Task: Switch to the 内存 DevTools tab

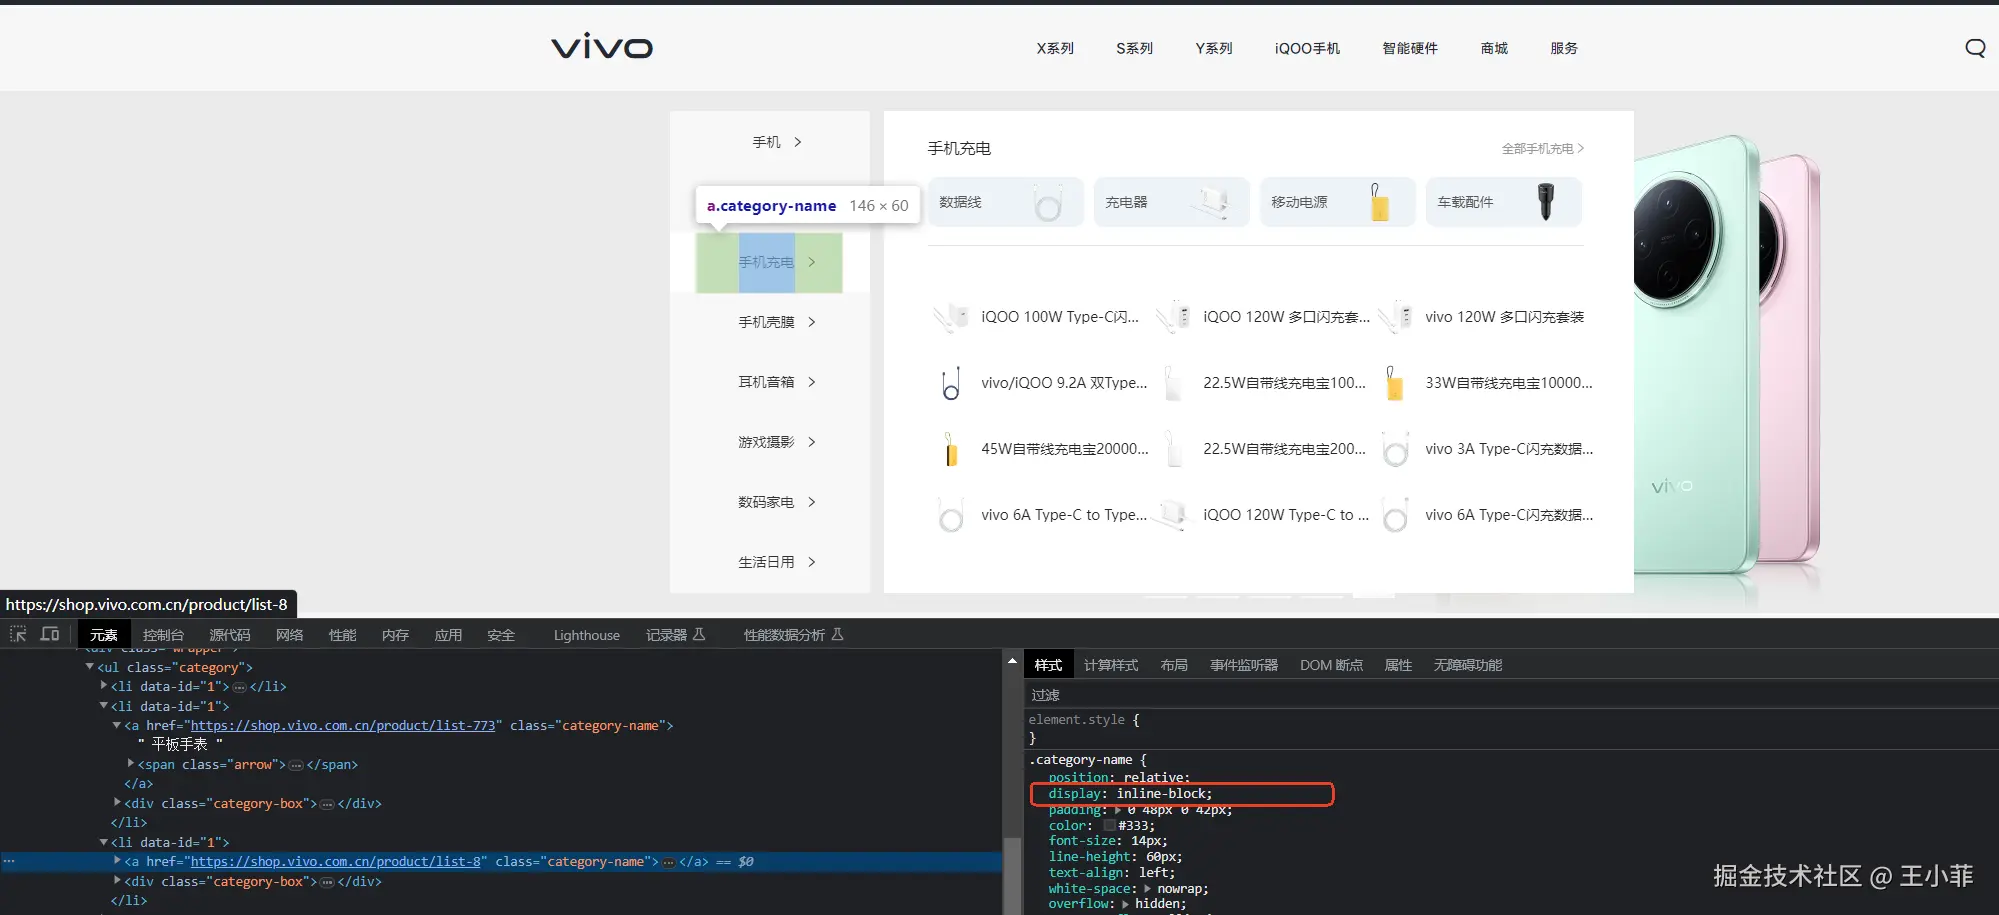Action: tap(395, 635)
